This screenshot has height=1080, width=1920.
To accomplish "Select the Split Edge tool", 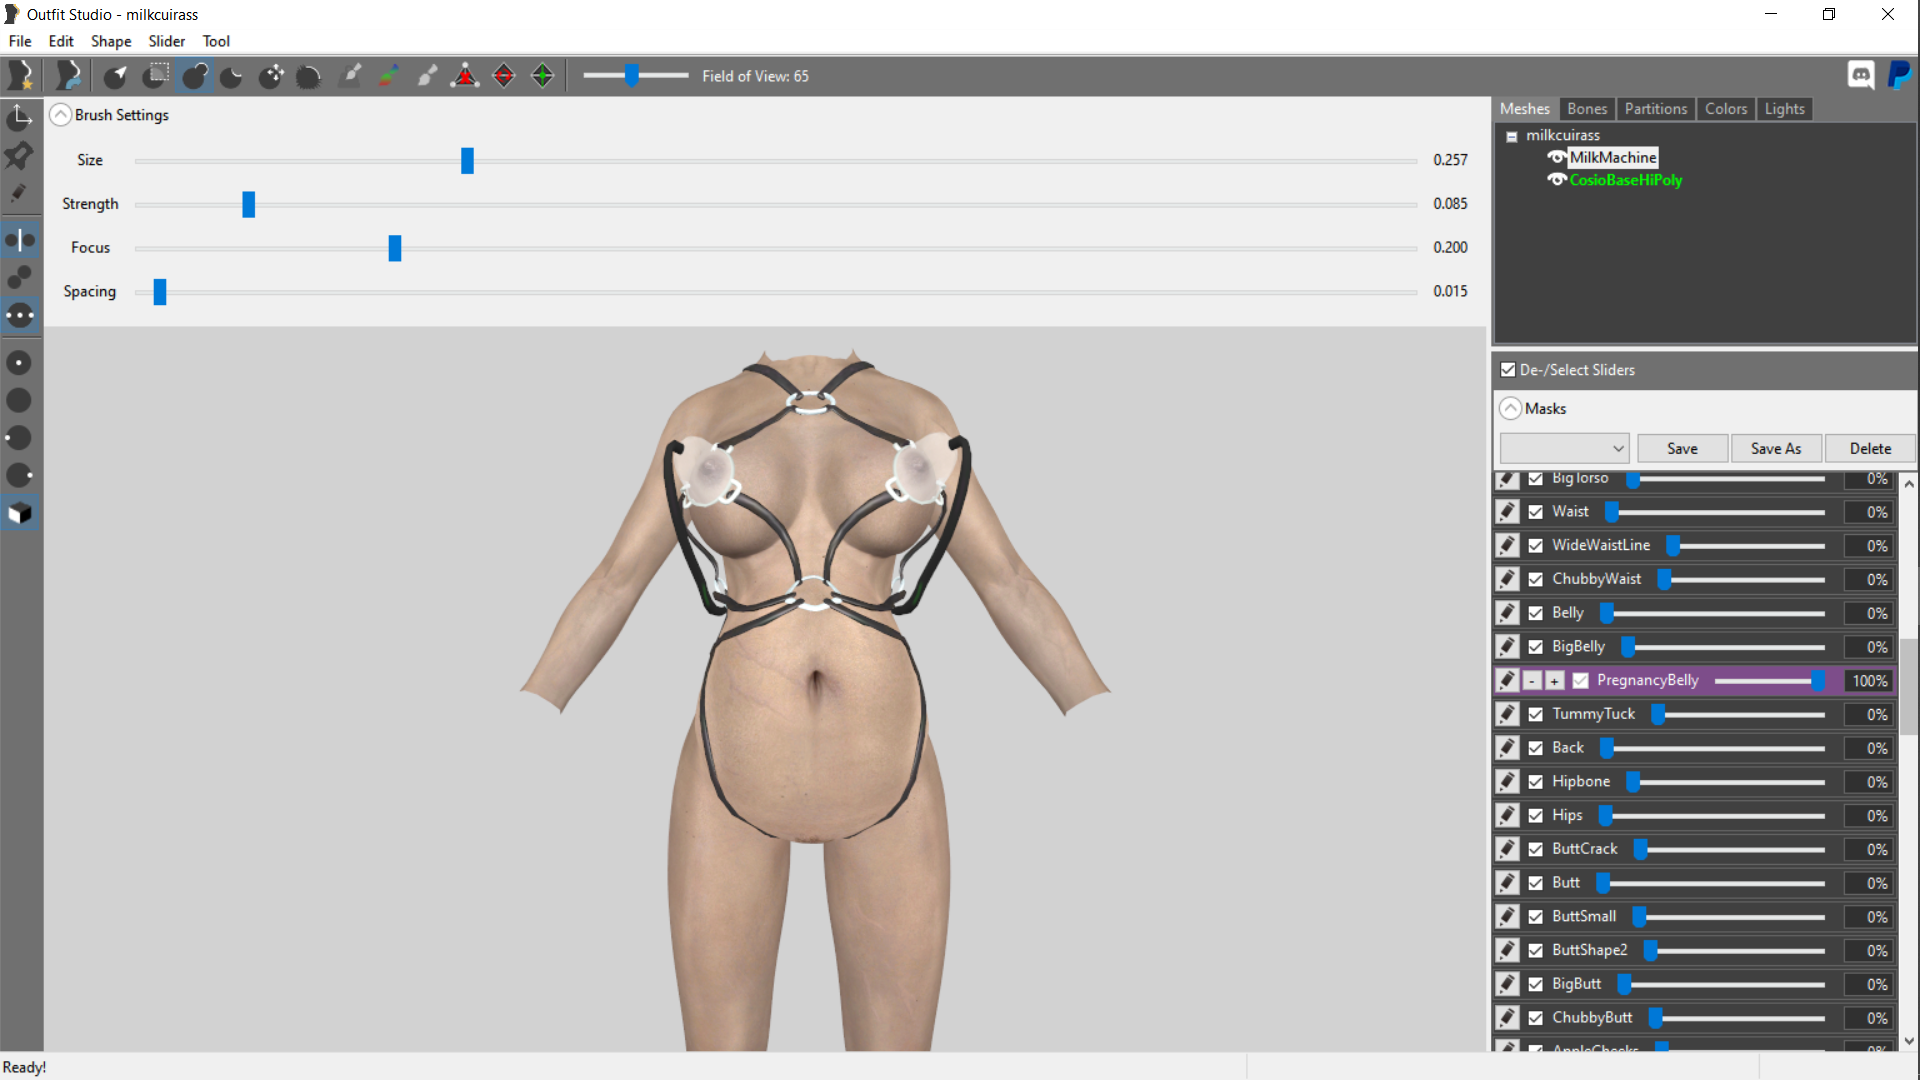I will tap(543, 76).
